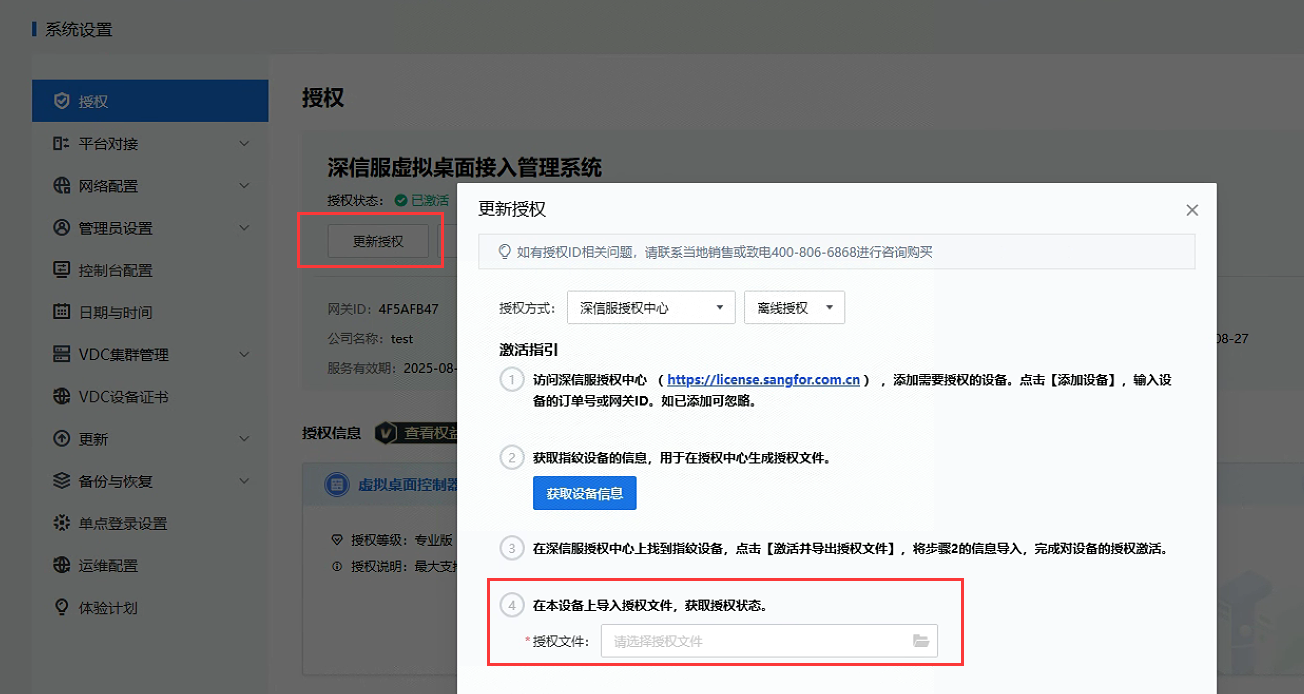Click the 平台对接 sidebar icon
This screenshot has width=1304, height=694.
[62, 144]
